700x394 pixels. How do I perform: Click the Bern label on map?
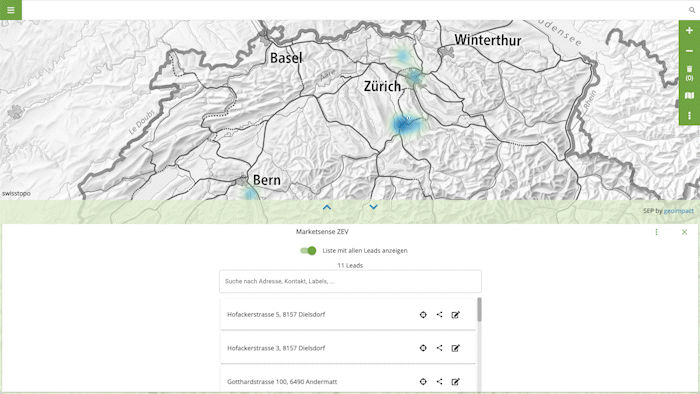[x=267, y=180]
